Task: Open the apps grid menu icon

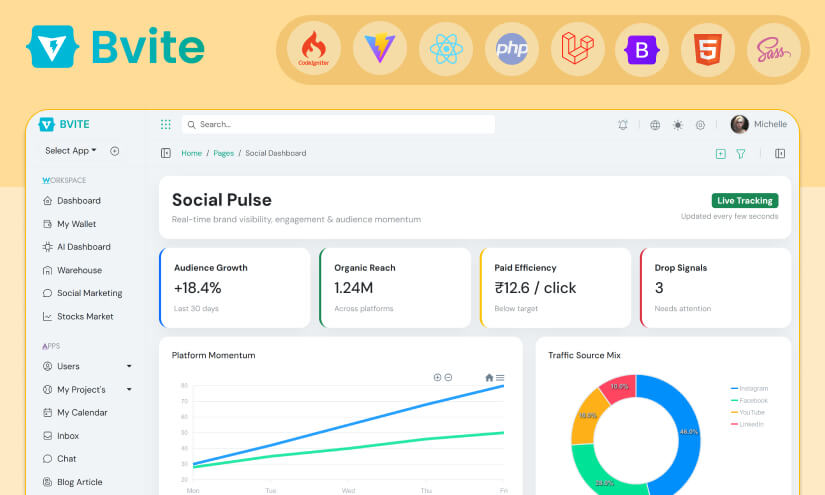Action: 166,124
